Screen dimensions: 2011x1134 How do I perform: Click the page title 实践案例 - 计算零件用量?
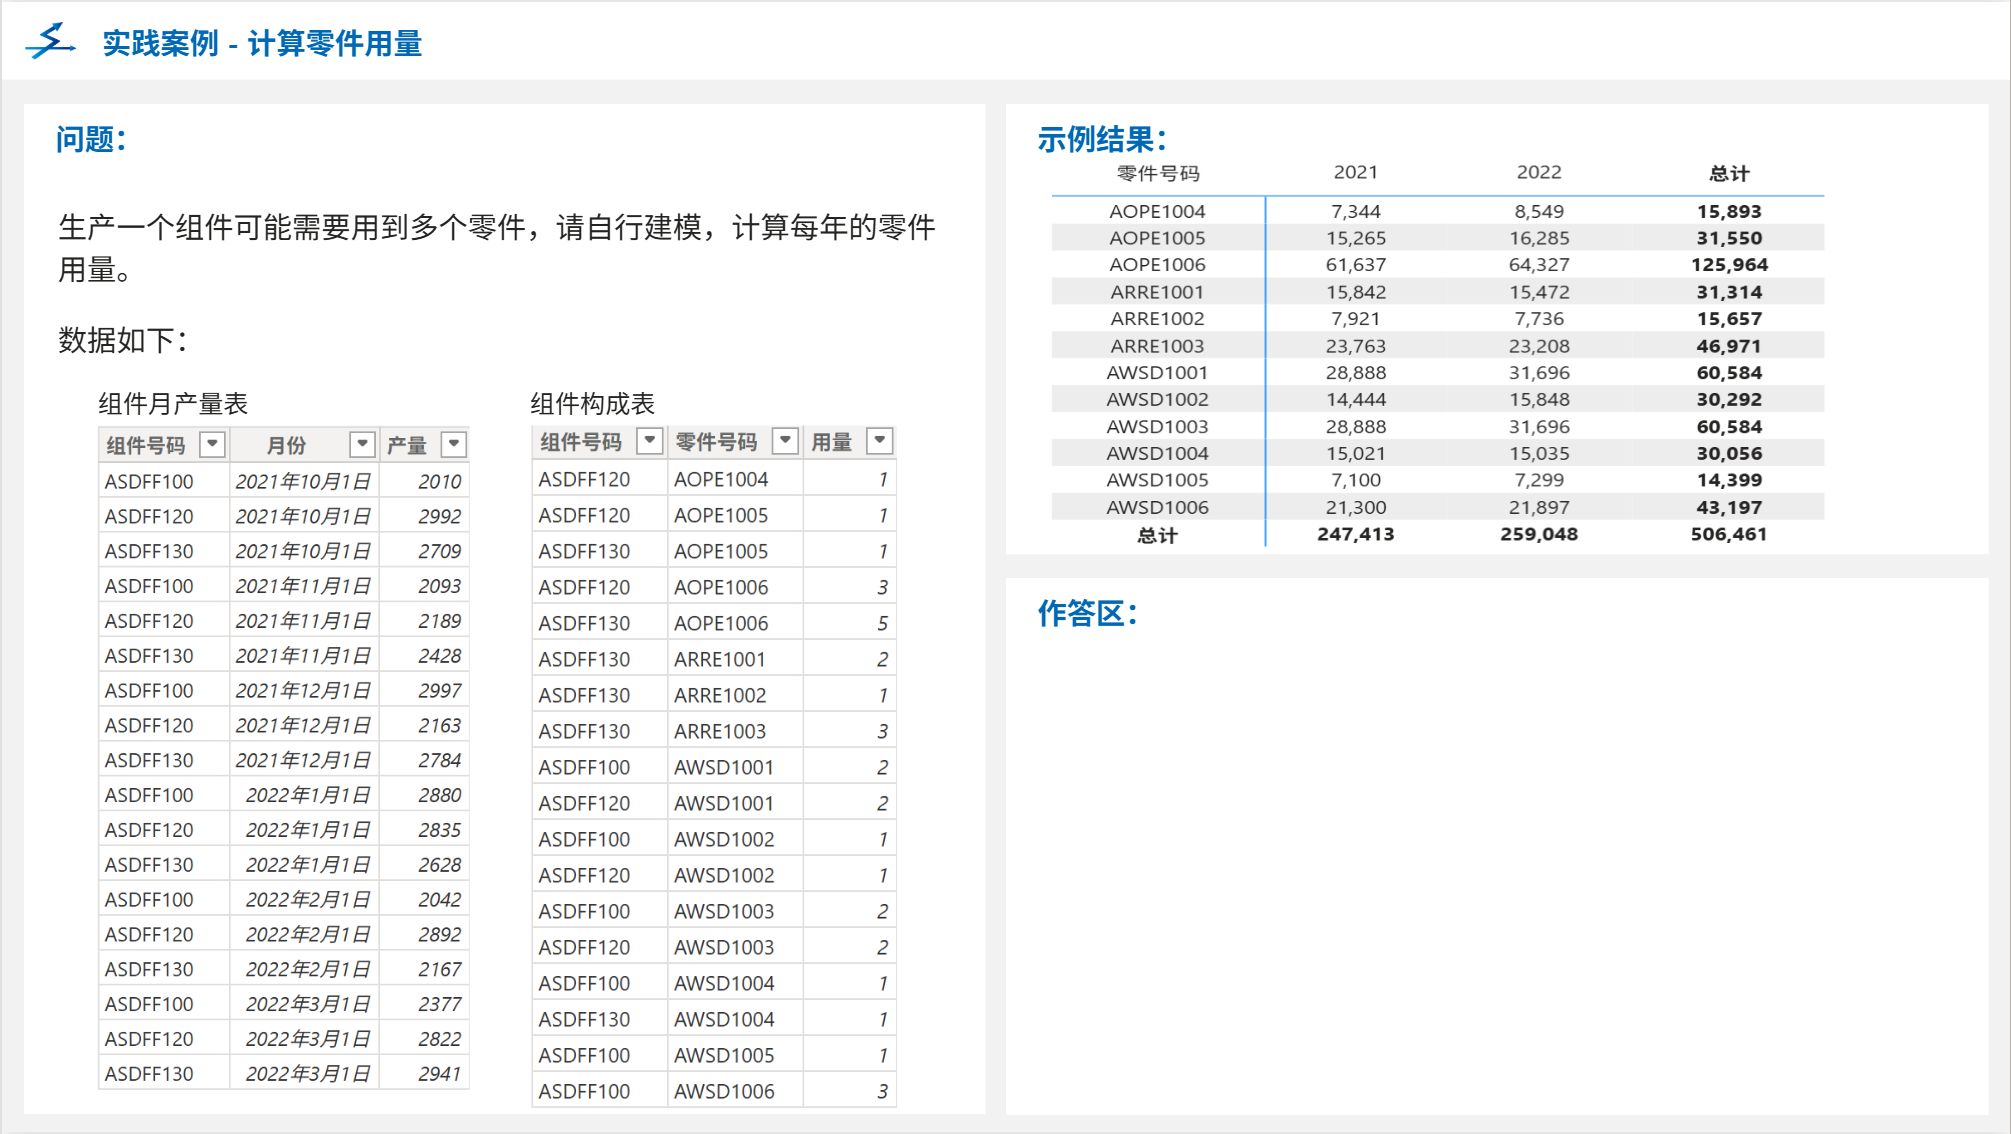click(x=262, y=43)
